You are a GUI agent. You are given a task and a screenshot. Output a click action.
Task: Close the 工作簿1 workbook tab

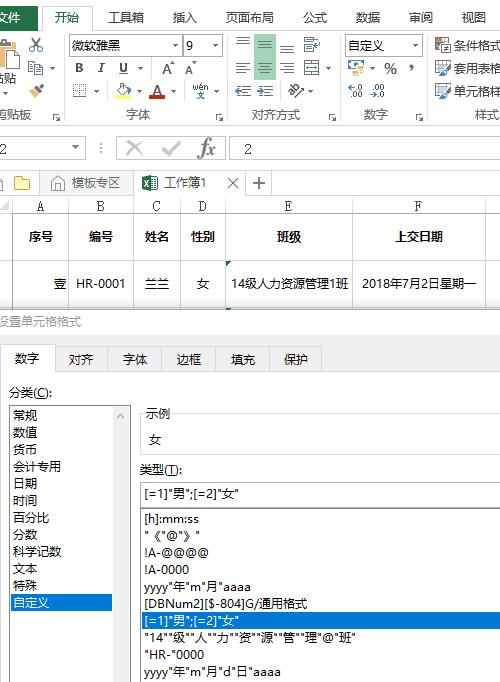pyautogui.click(x=233, y=183)
